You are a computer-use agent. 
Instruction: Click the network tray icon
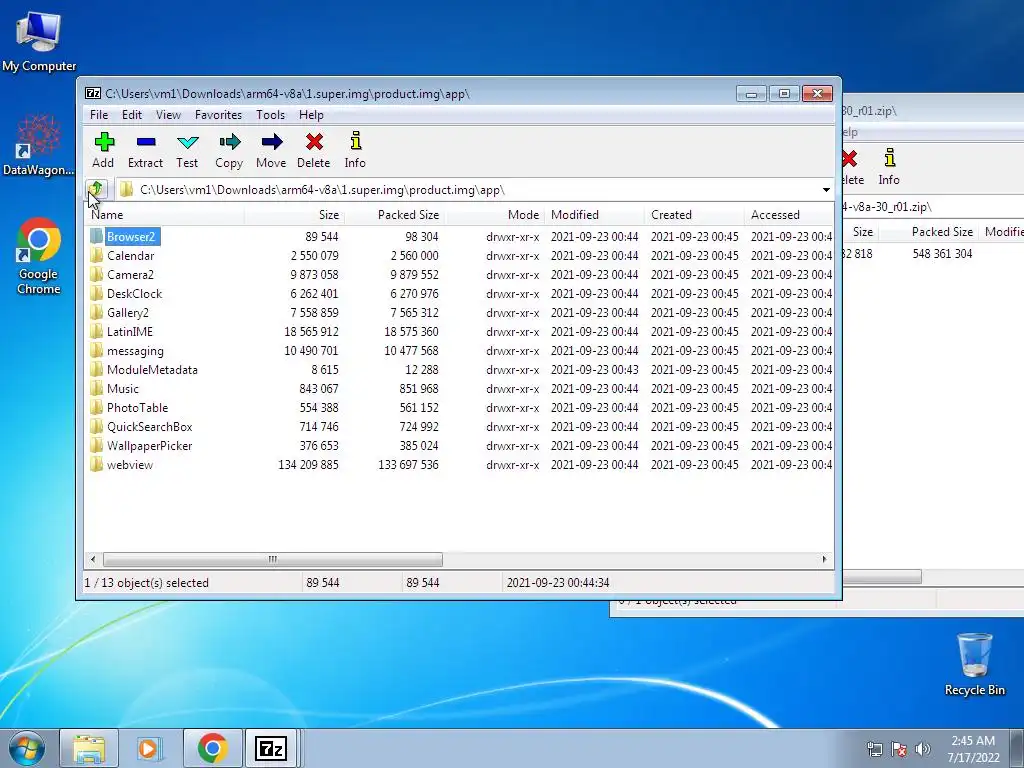(x=874, y=749)
